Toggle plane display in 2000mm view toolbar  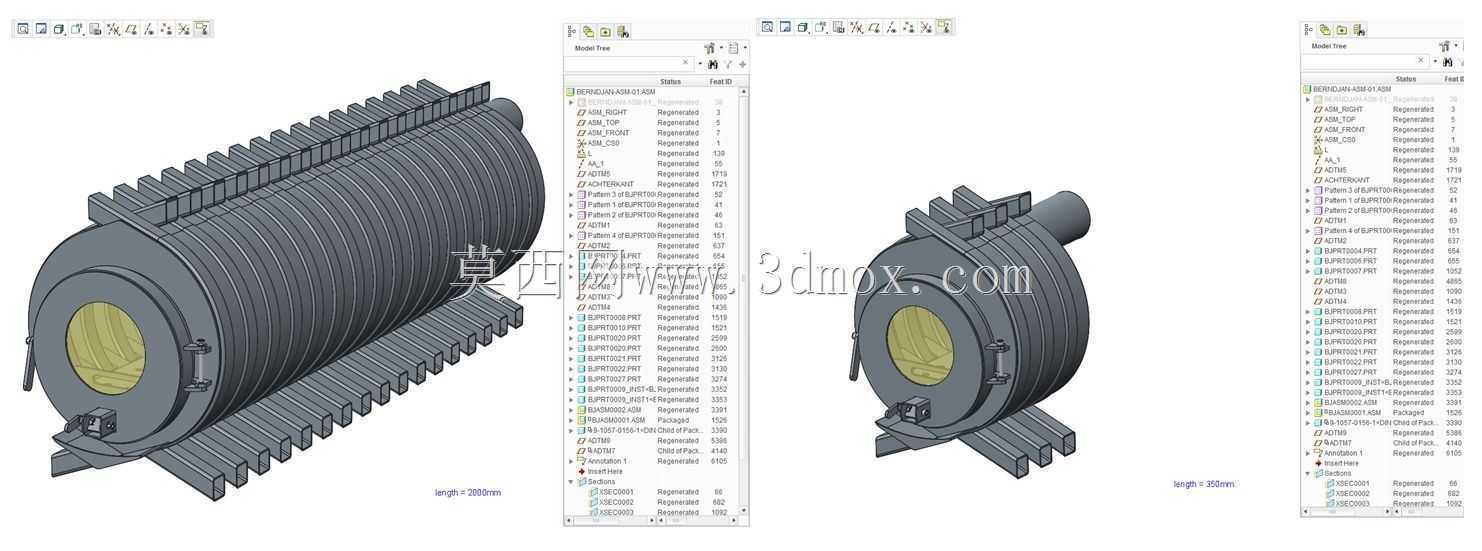(131, 29)
